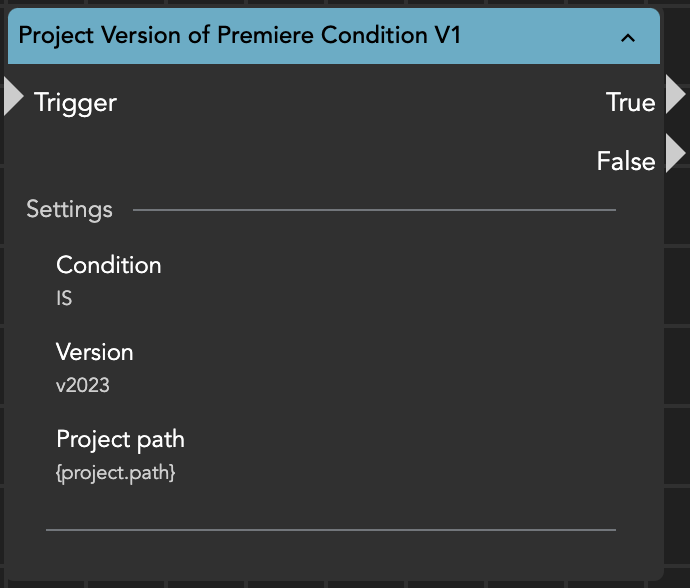Click the Settings section header

[x=69, y=209]
